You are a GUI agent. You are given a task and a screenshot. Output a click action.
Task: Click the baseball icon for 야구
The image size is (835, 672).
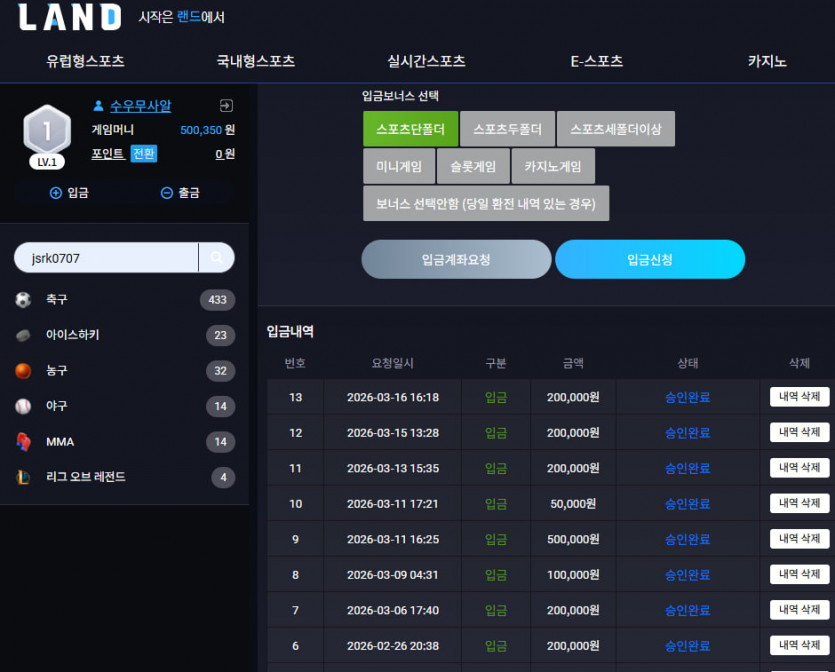tap(23, 406)
